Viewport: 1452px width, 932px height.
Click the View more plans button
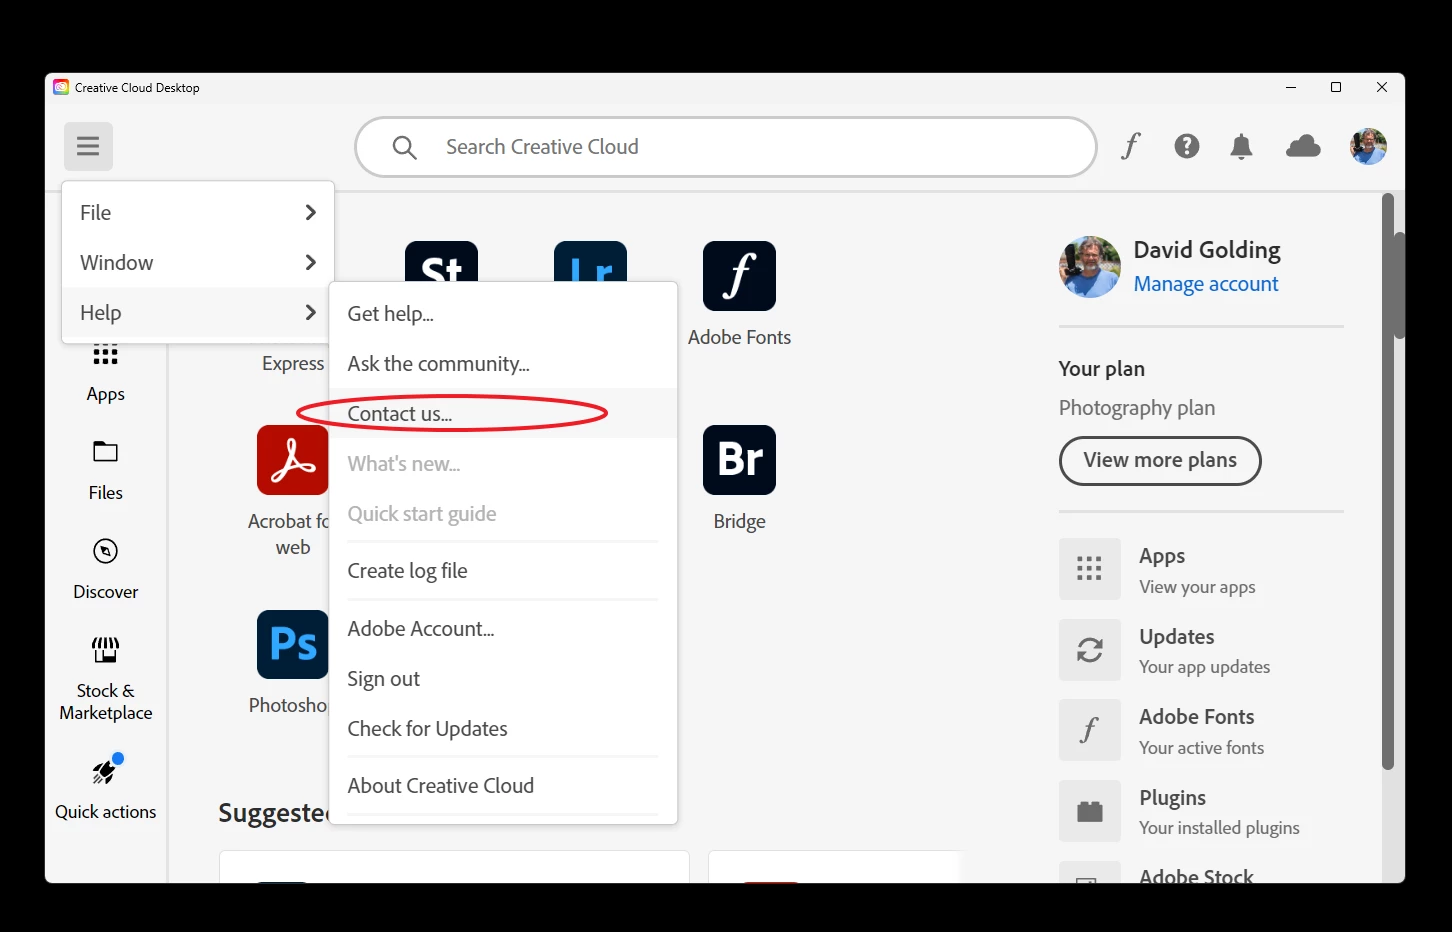(1160, 460)
